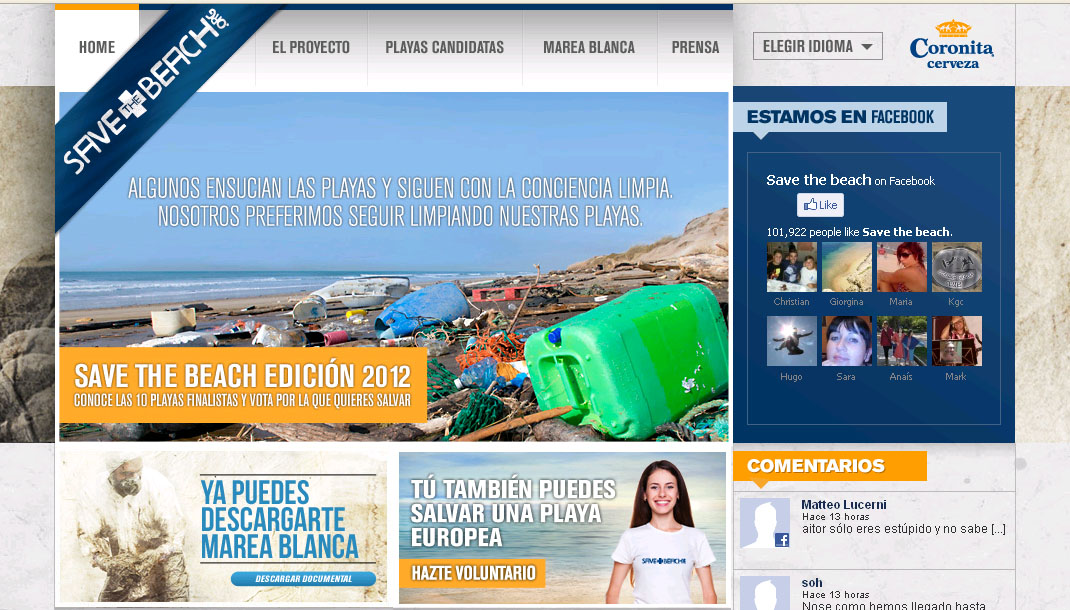This screenshot has height=610, width=1070.
Task: Visit the PRENSA page
Action: 695,47
